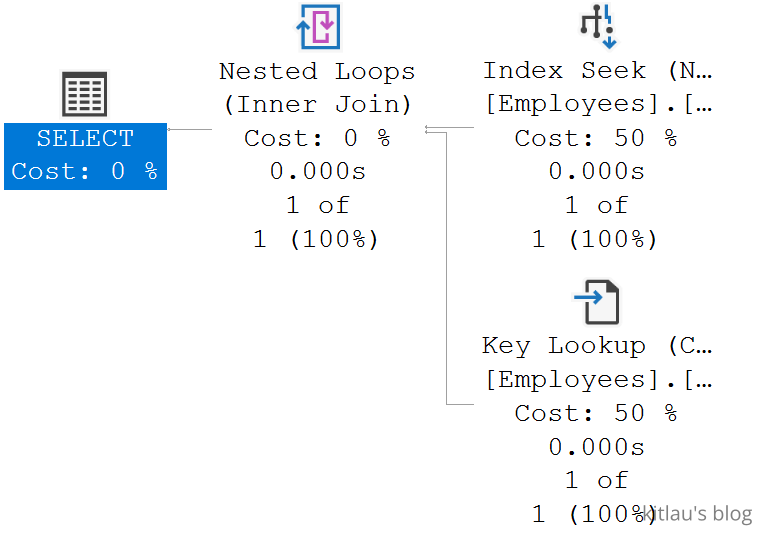Click "Cost: 0 %" in the SELECT node

(x=85, y=171)
